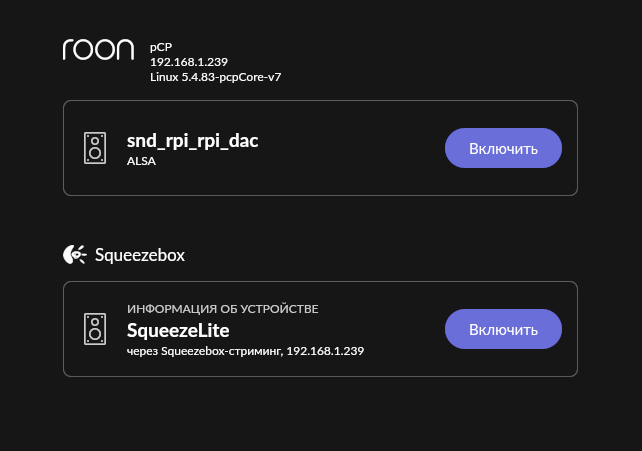This screenshot has width=642, height=451.
Task: Select the snd_rpi_rpi_dac device name
Action: click(x=192, y=141)
